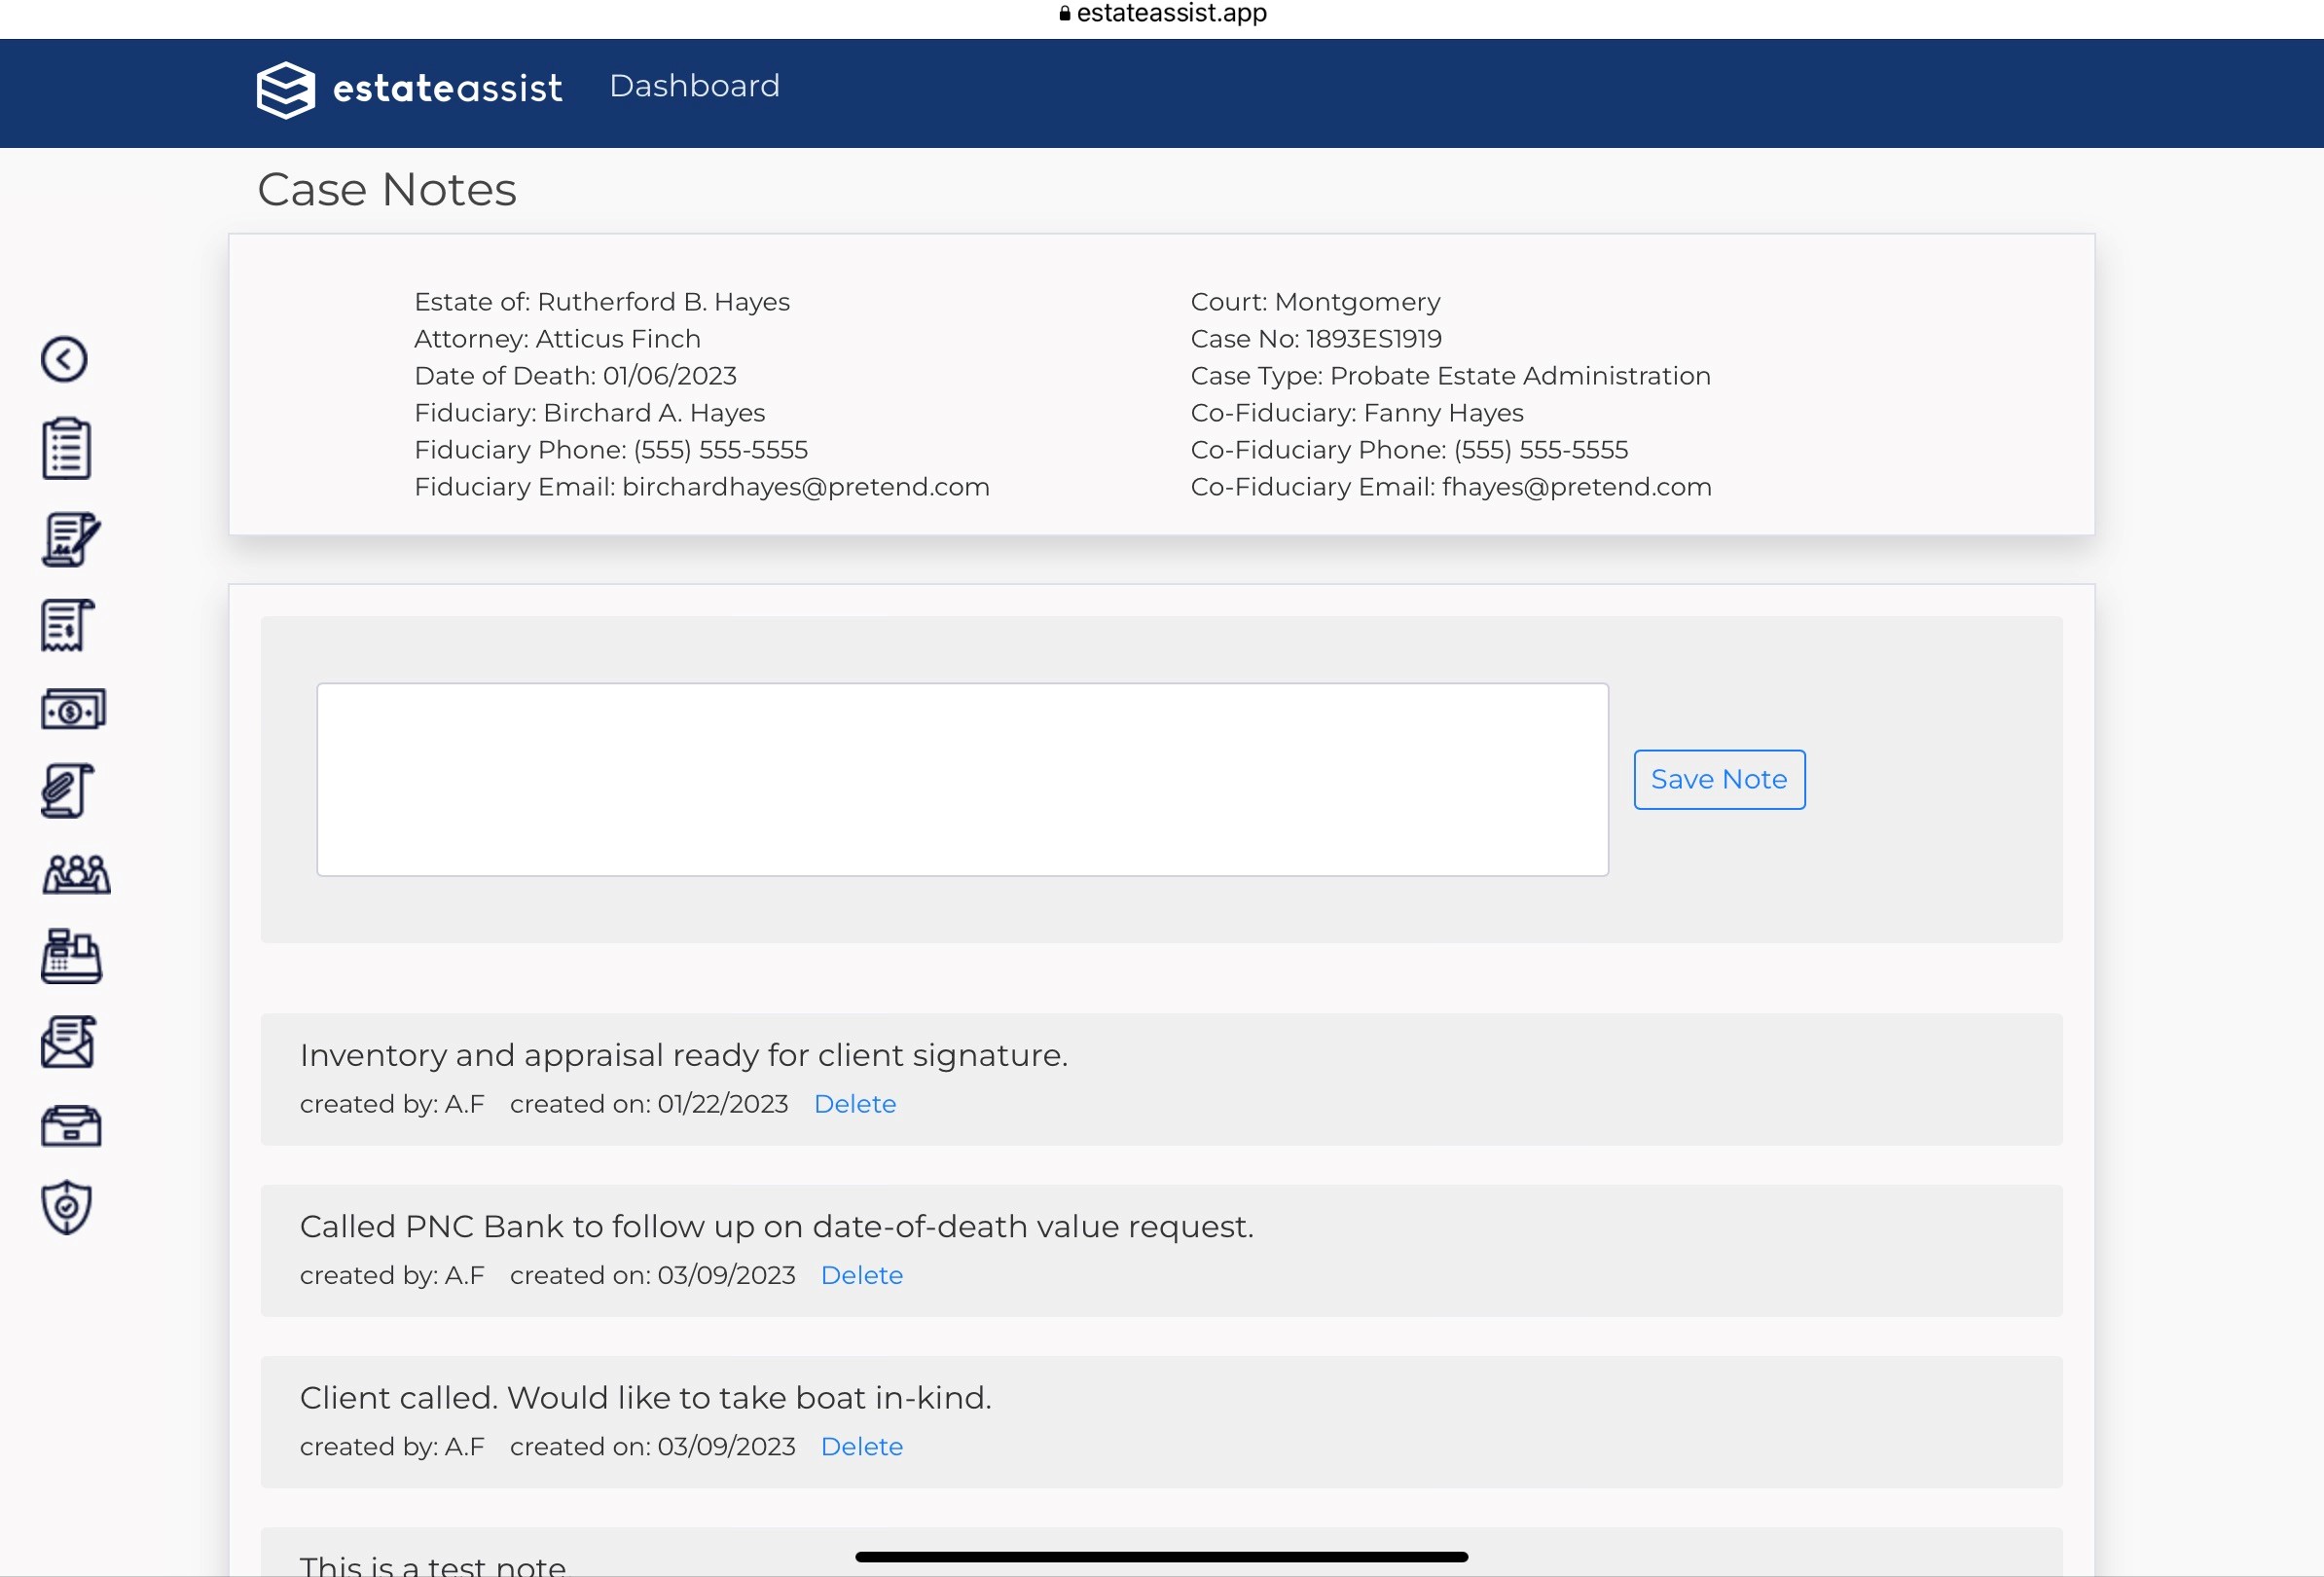Viewport: 2324px width, 1577px height.
Task: Delete the Client called boat in-kind note
Action: (x=862, y=1446)
